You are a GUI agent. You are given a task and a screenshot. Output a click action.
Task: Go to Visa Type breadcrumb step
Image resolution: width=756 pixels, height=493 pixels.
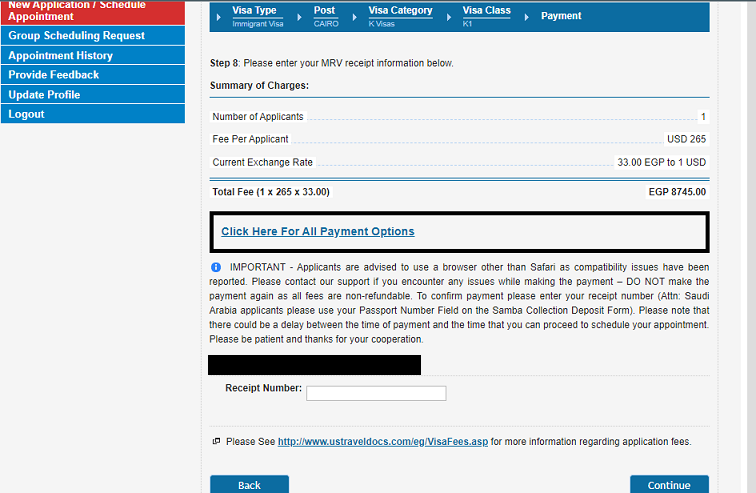pyautogui.click(x=254, y=10)
